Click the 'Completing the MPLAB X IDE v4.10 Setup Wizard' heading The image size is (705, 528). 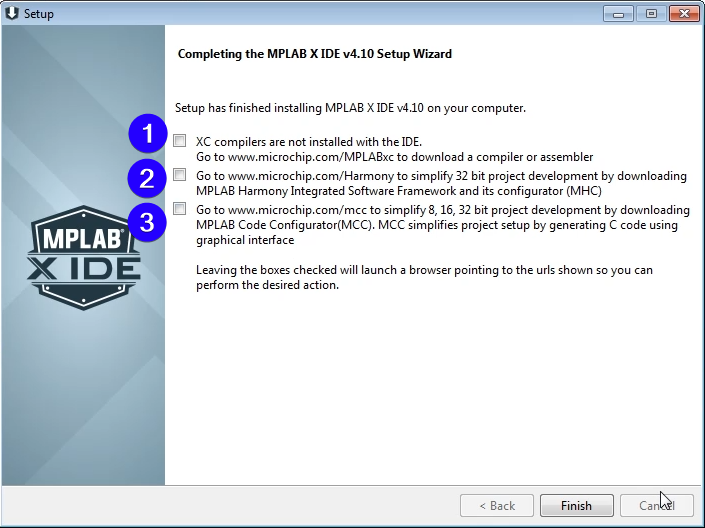click(315, 54)
